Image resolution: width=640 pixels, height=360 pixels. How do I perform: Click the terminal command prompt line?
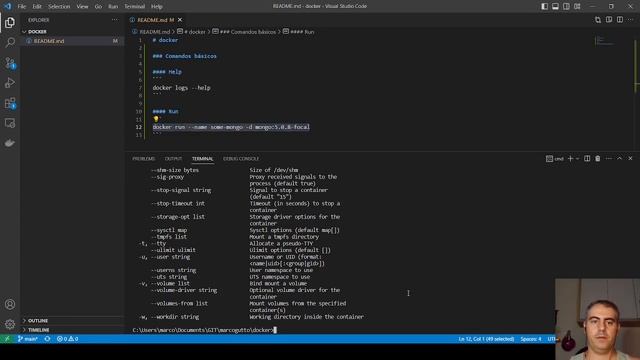click(x=204, y=330)
